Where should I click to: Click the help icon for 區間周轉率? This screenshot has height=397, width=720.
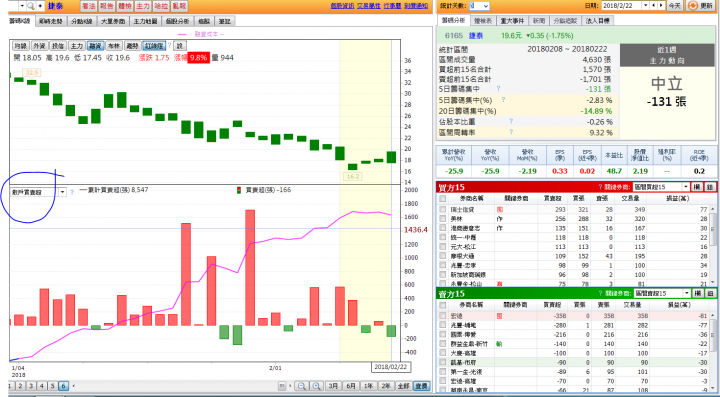click(511, 132)
